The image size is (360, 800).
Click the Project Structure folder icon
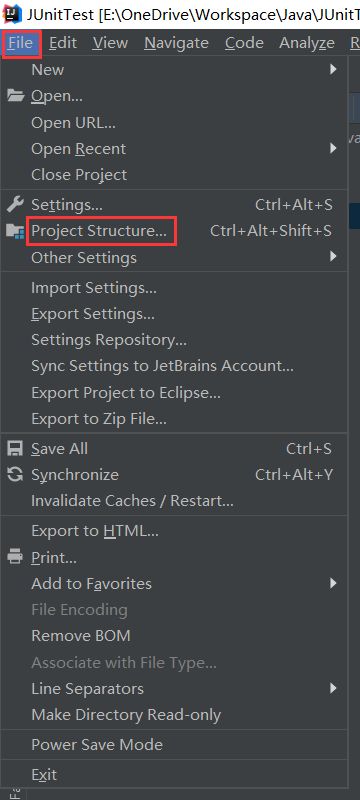[x=15, y=231]
